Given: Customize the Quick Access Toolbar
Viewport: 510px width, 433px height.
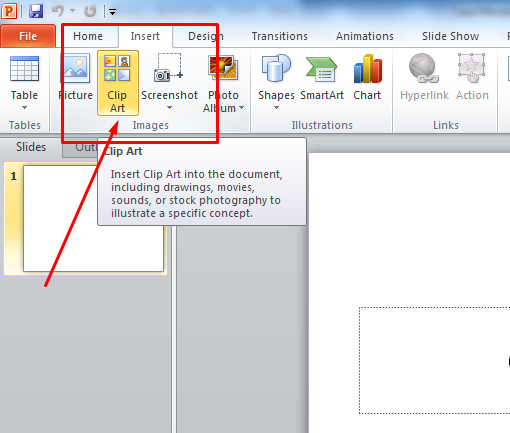Looking at the screenshot, I should tap(112, 12).
